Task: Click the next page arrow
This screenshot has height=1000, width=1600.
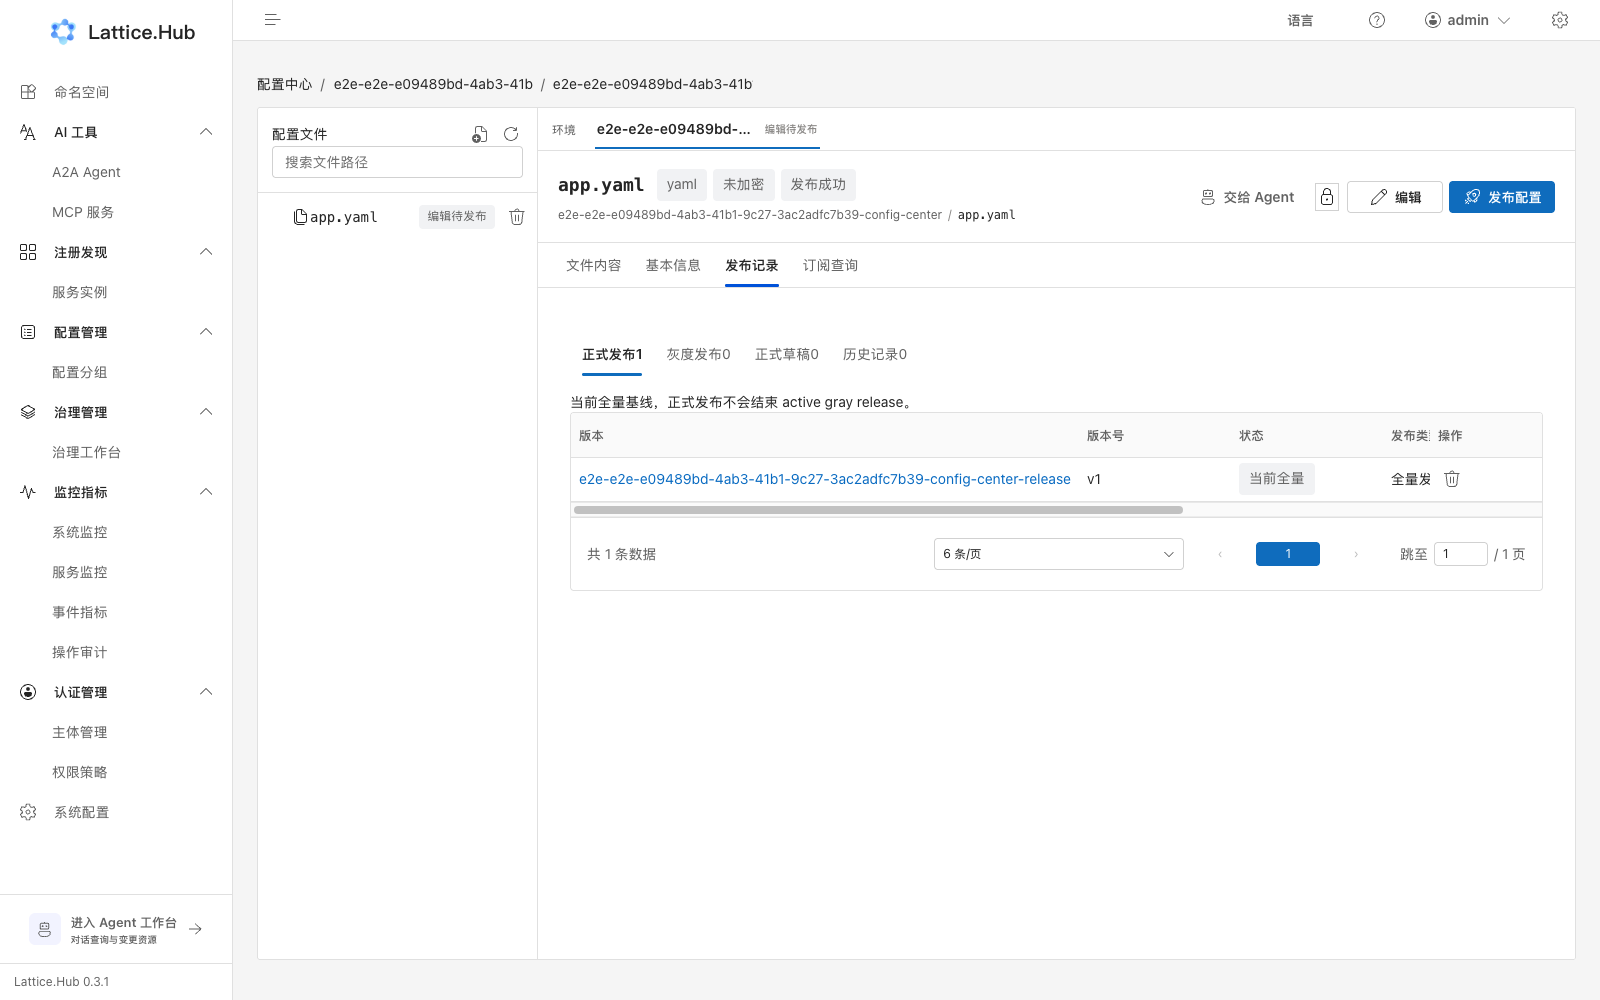Action: pyautogui.click(x=1356, y=554)
